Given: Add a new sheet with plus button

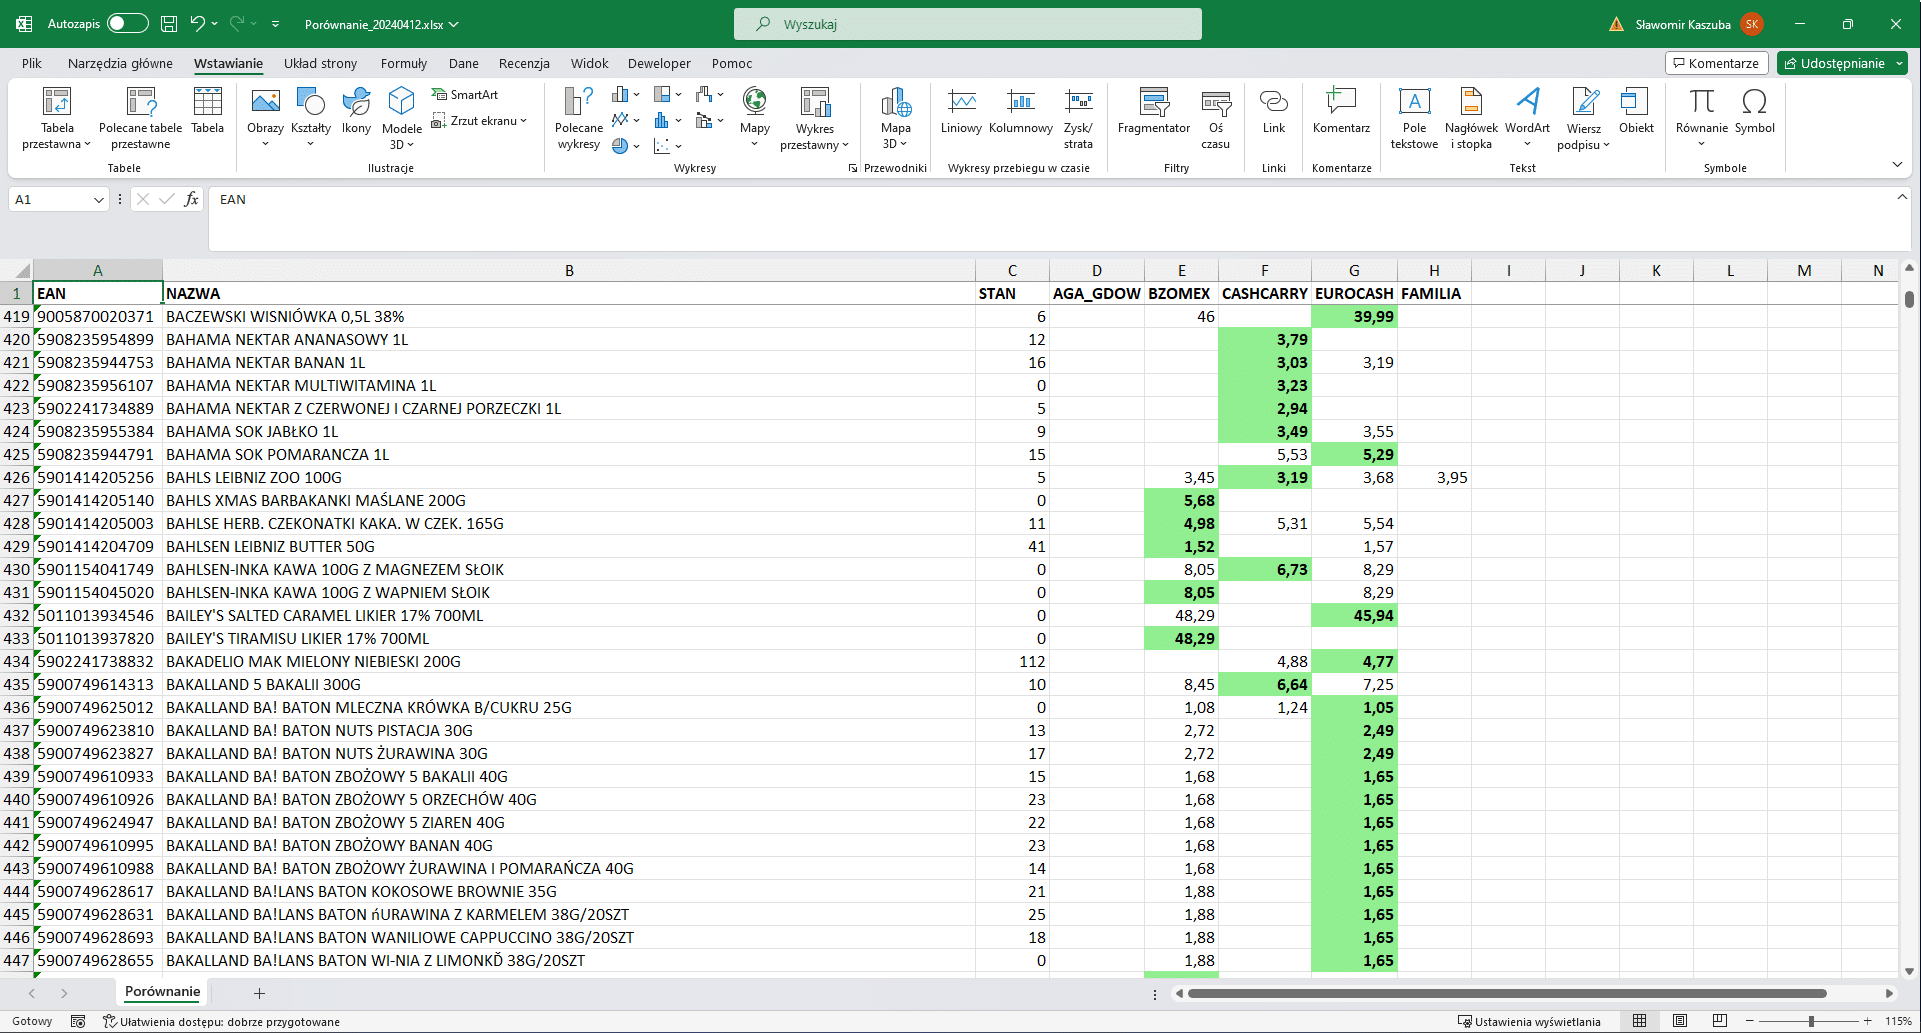Looking at the screenshot, I should tap(259, 993).
